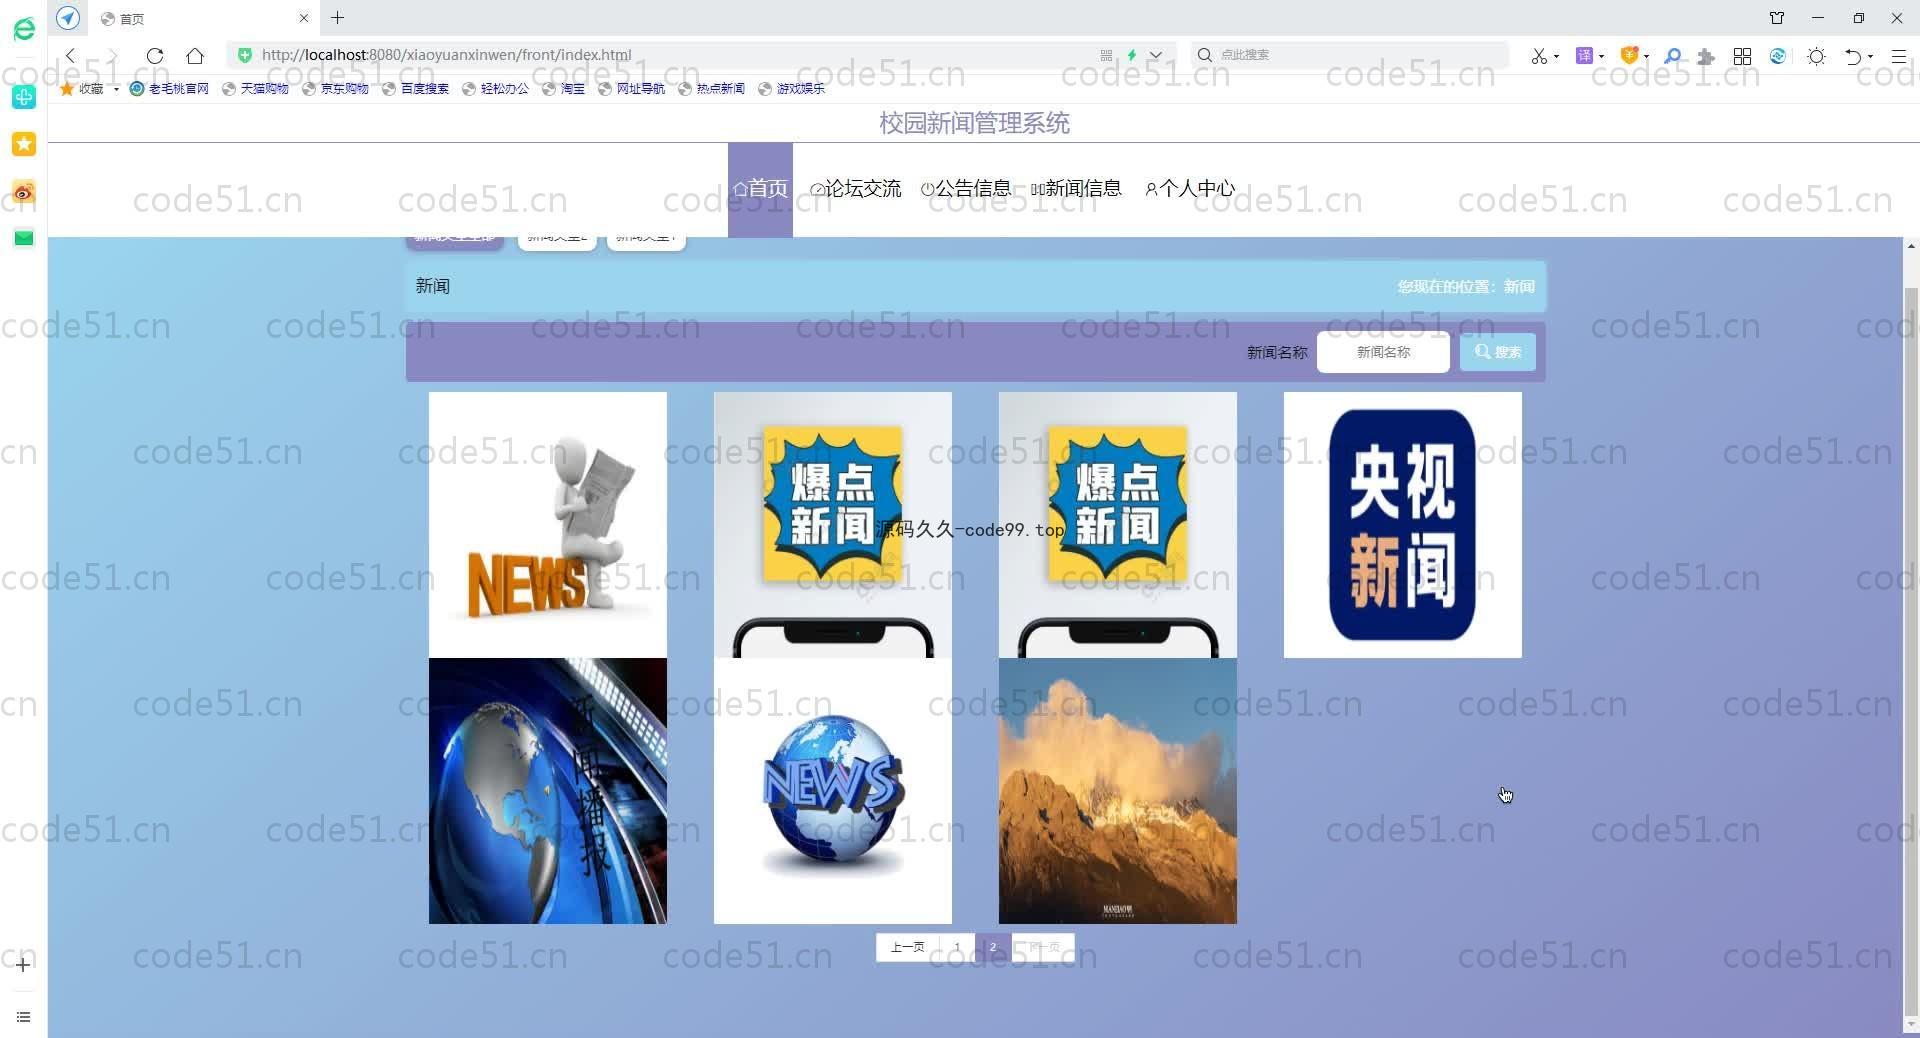Open the 公告信息 navigation menu
The image size is (1920, 1038).
(966, 188)
